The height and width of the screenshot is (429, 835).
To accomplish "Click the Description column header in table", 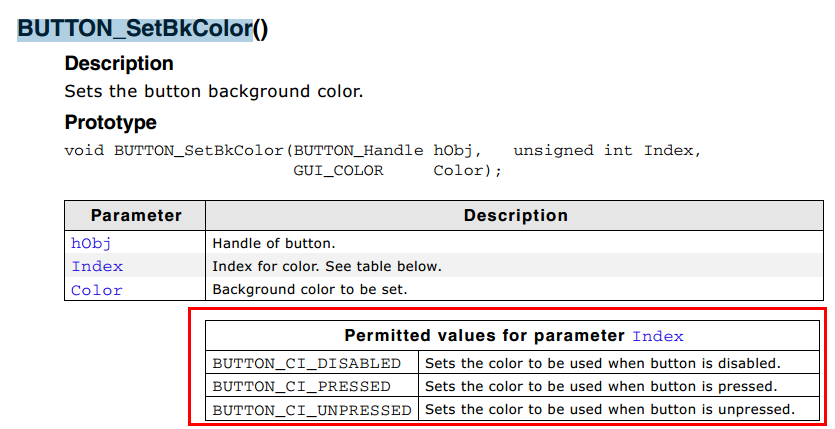I will tap(515, 216).
